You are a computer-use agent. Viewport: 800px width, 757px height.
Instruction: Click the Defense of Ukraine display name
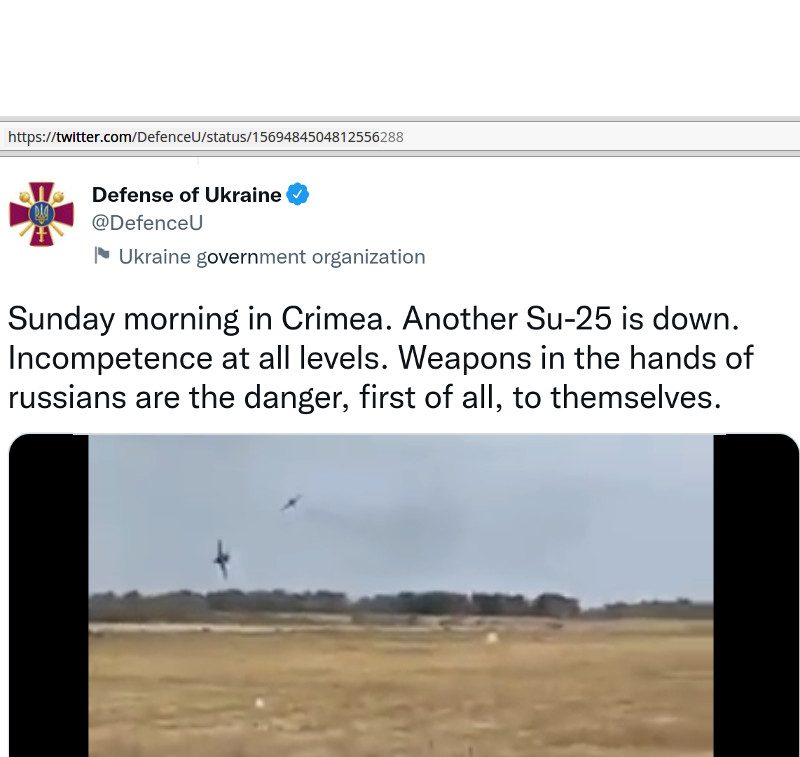pyautogui.click(x=186, y=195)
